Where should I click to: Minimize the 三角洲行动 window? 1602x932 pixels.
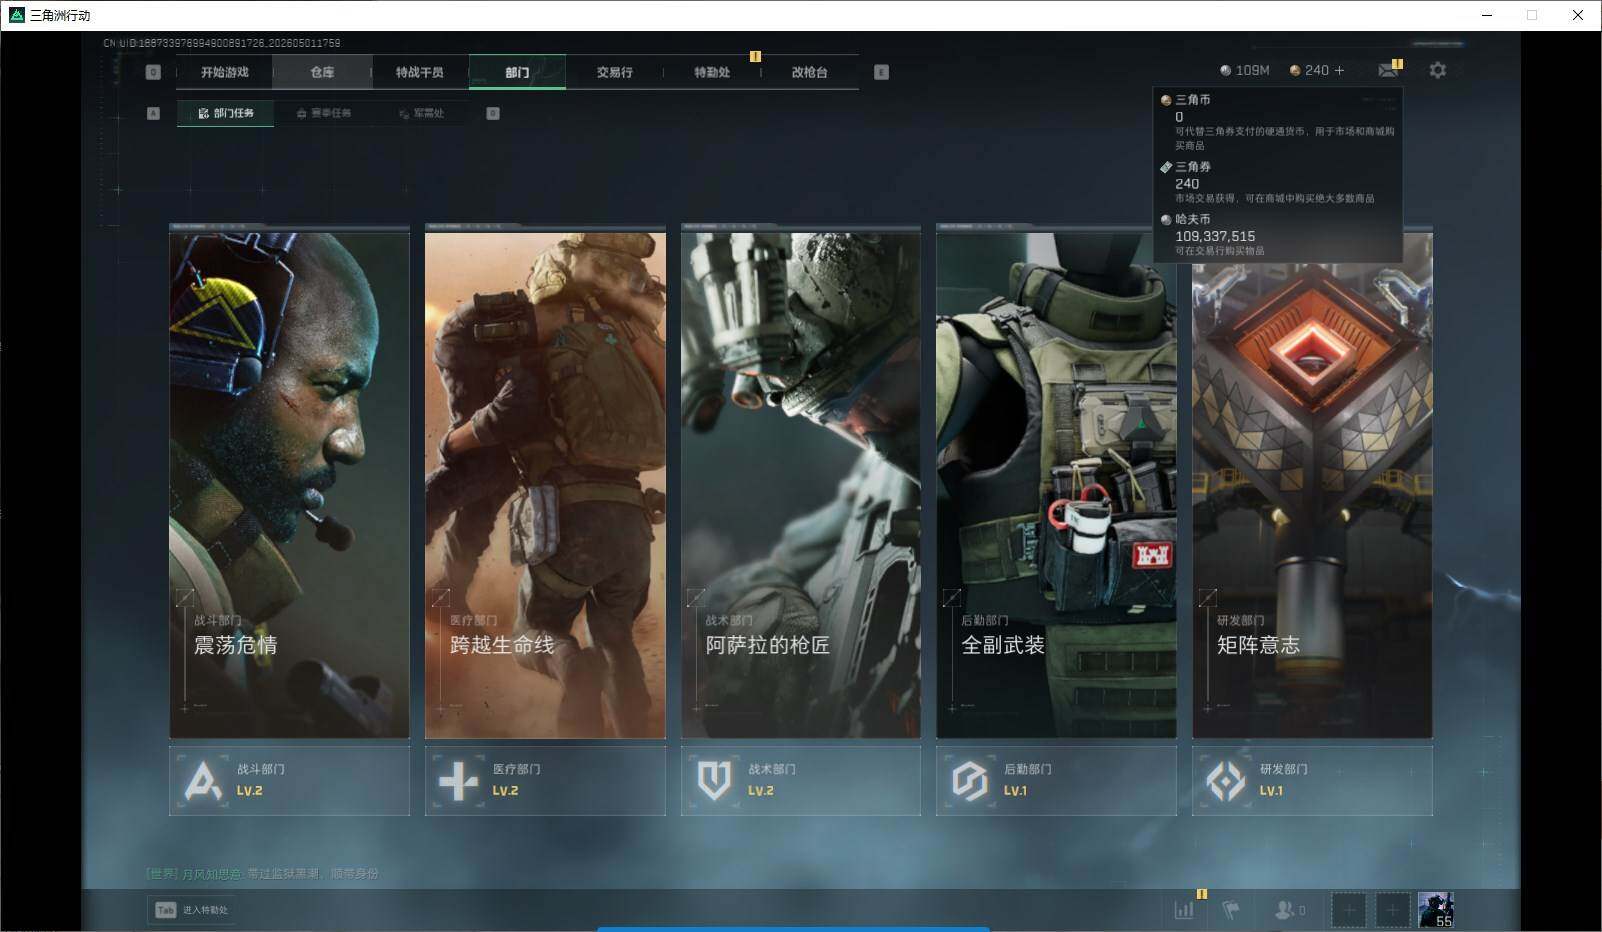[1486, 15]
